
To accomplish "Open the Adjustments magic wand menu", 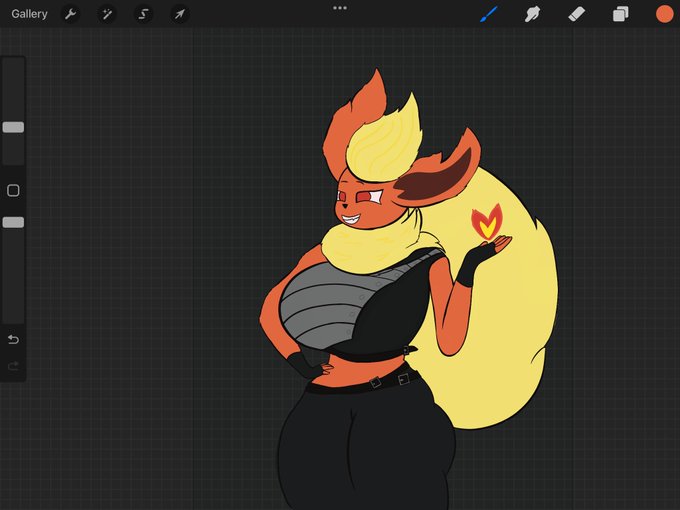I will coord(107,14).
